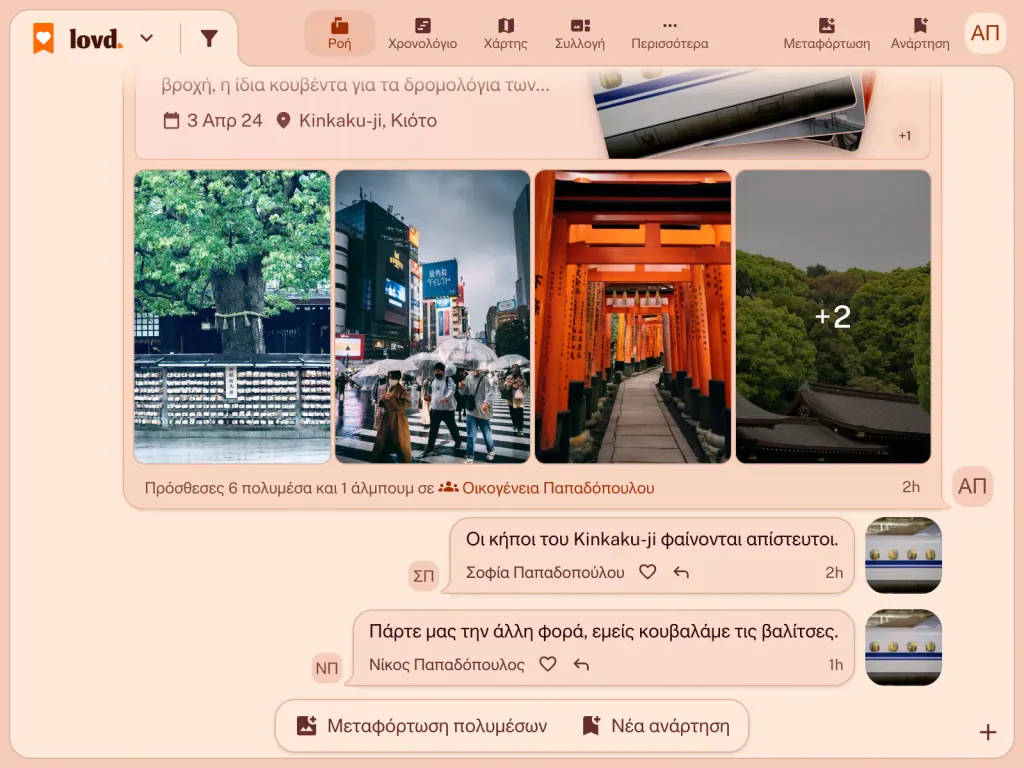Click the 2h timestamp on the post
This screenshot has width=1024, height=768.
coord(911,487)
